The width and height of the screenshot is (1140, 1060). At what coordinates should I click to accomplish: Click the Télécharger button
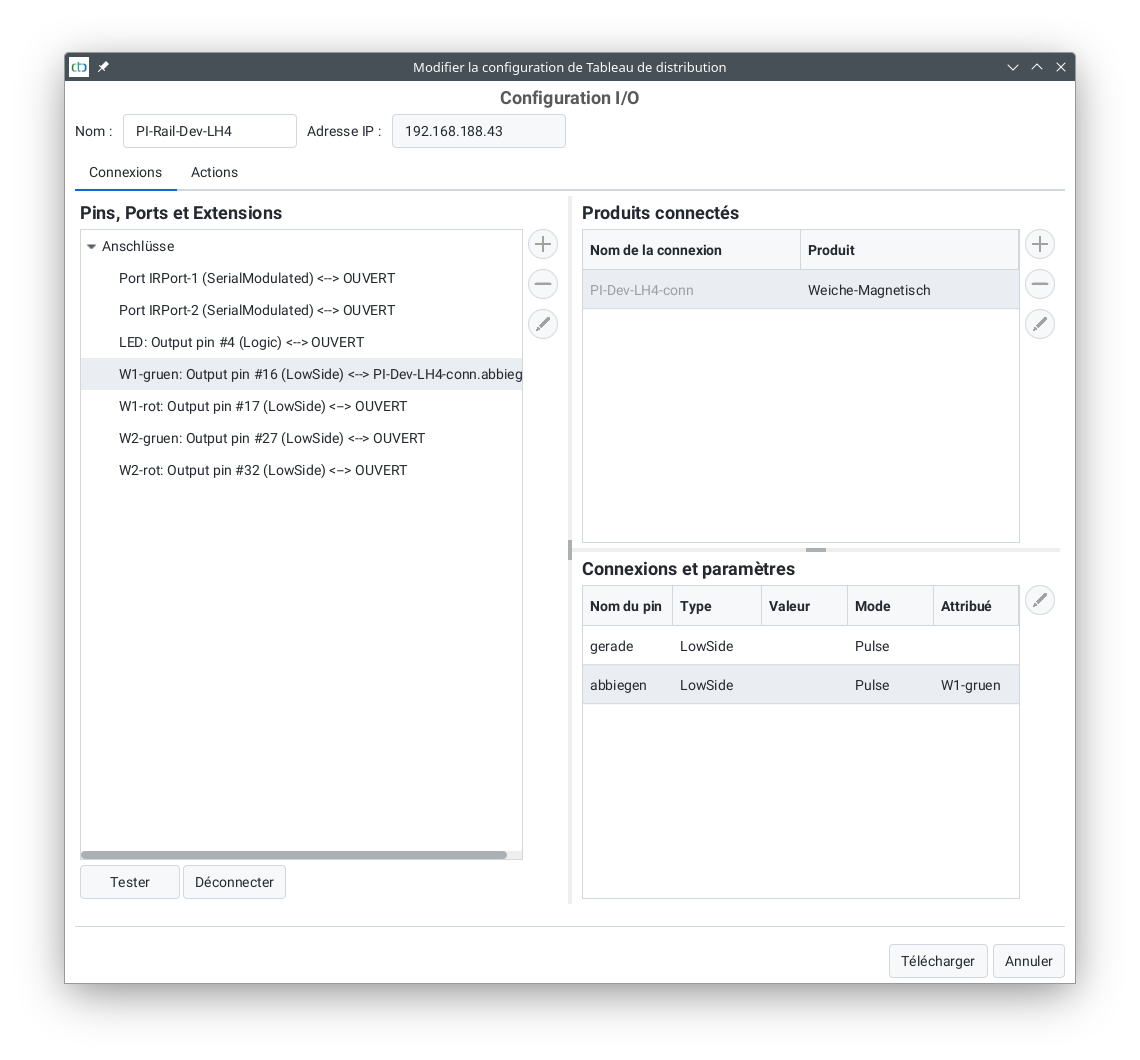[937, 961]
